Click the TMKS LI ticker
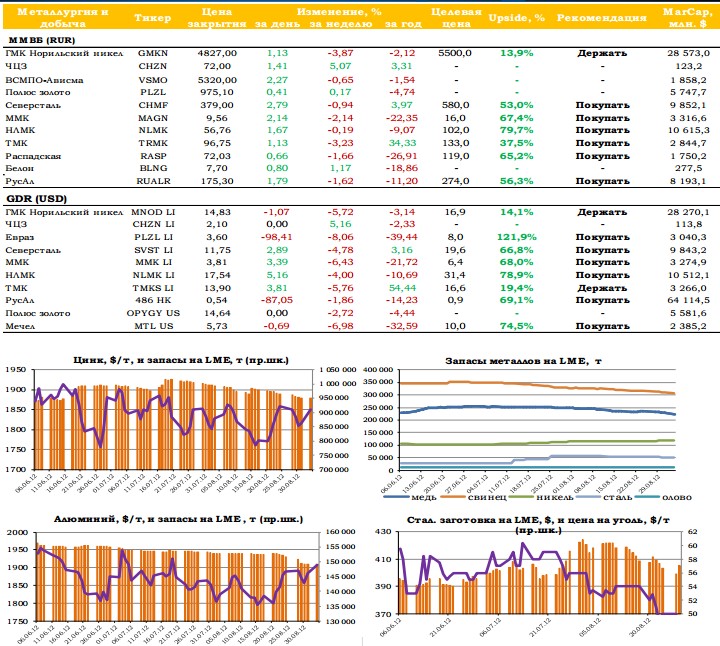 point(153,288)
